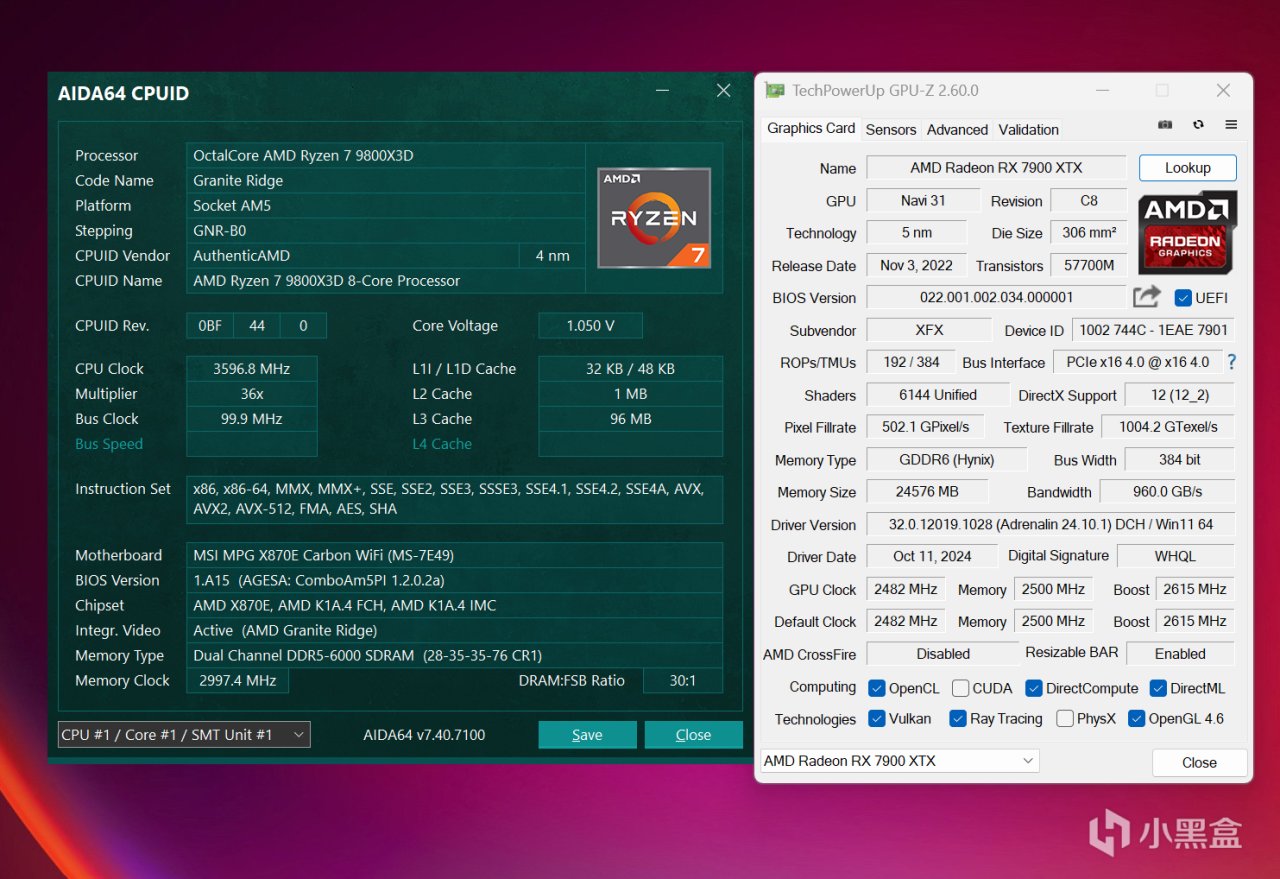Click the Bus Interface question mark

coord(1231,362)
